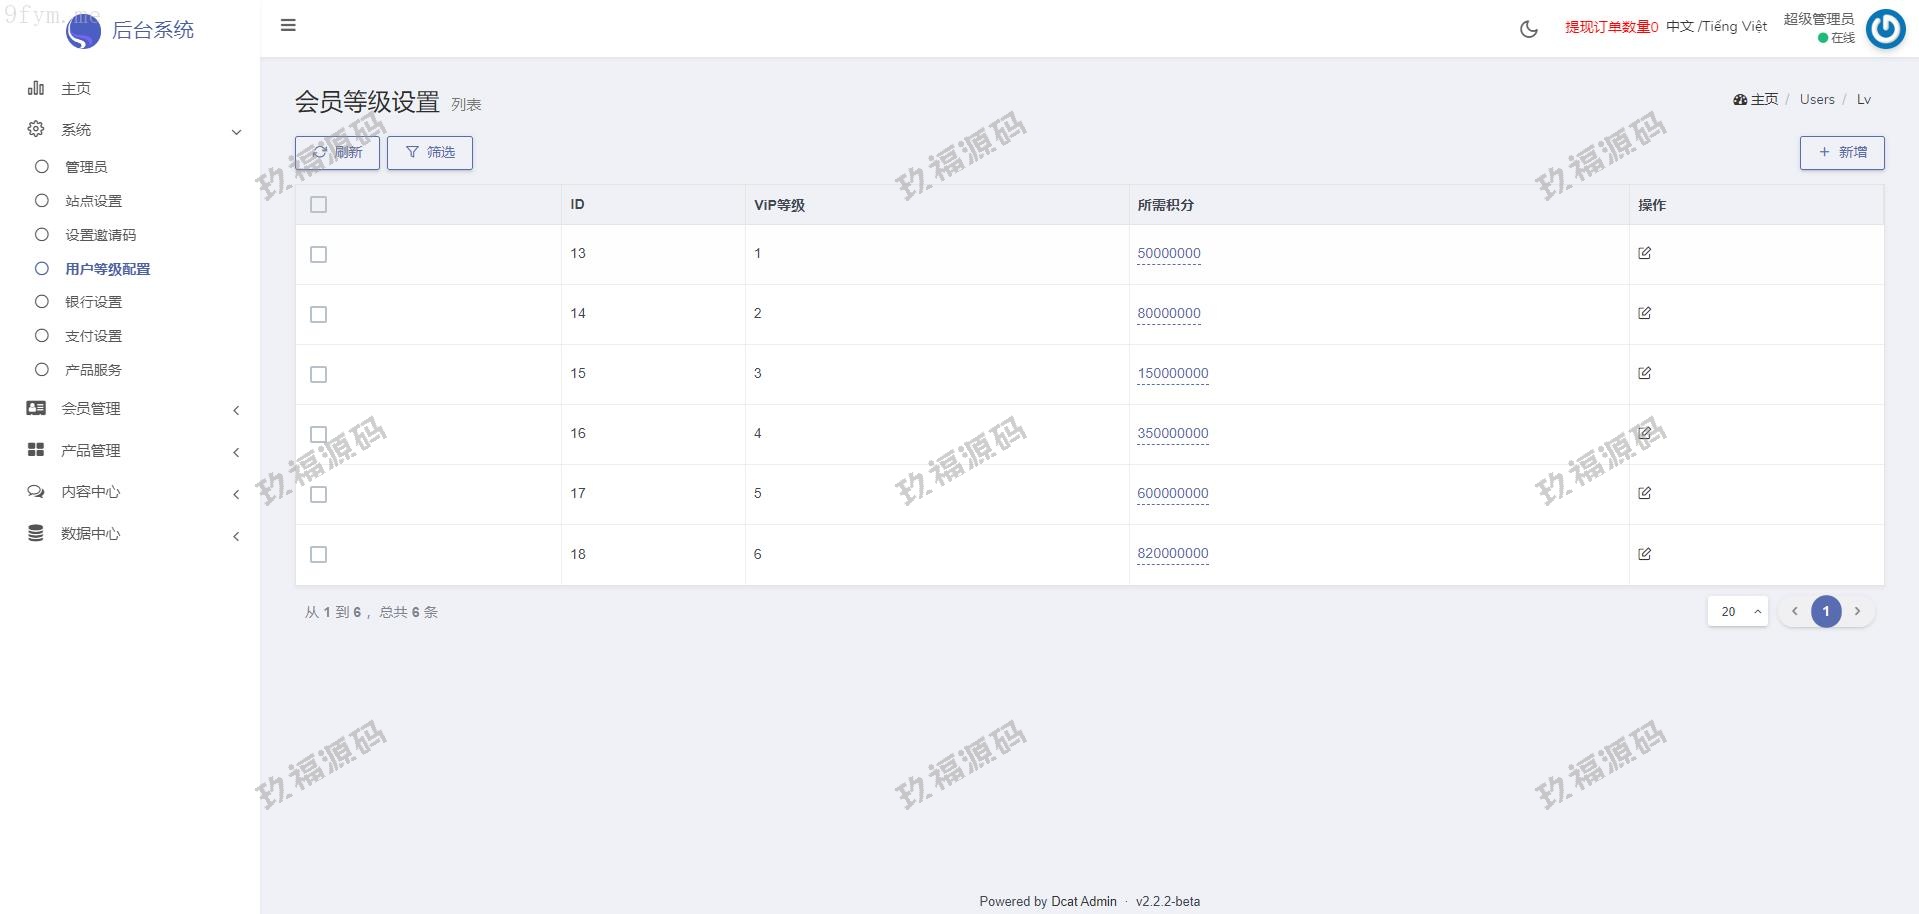
Task: Open the per-page size dropdown showing 20
Action: pos(1737,612)
